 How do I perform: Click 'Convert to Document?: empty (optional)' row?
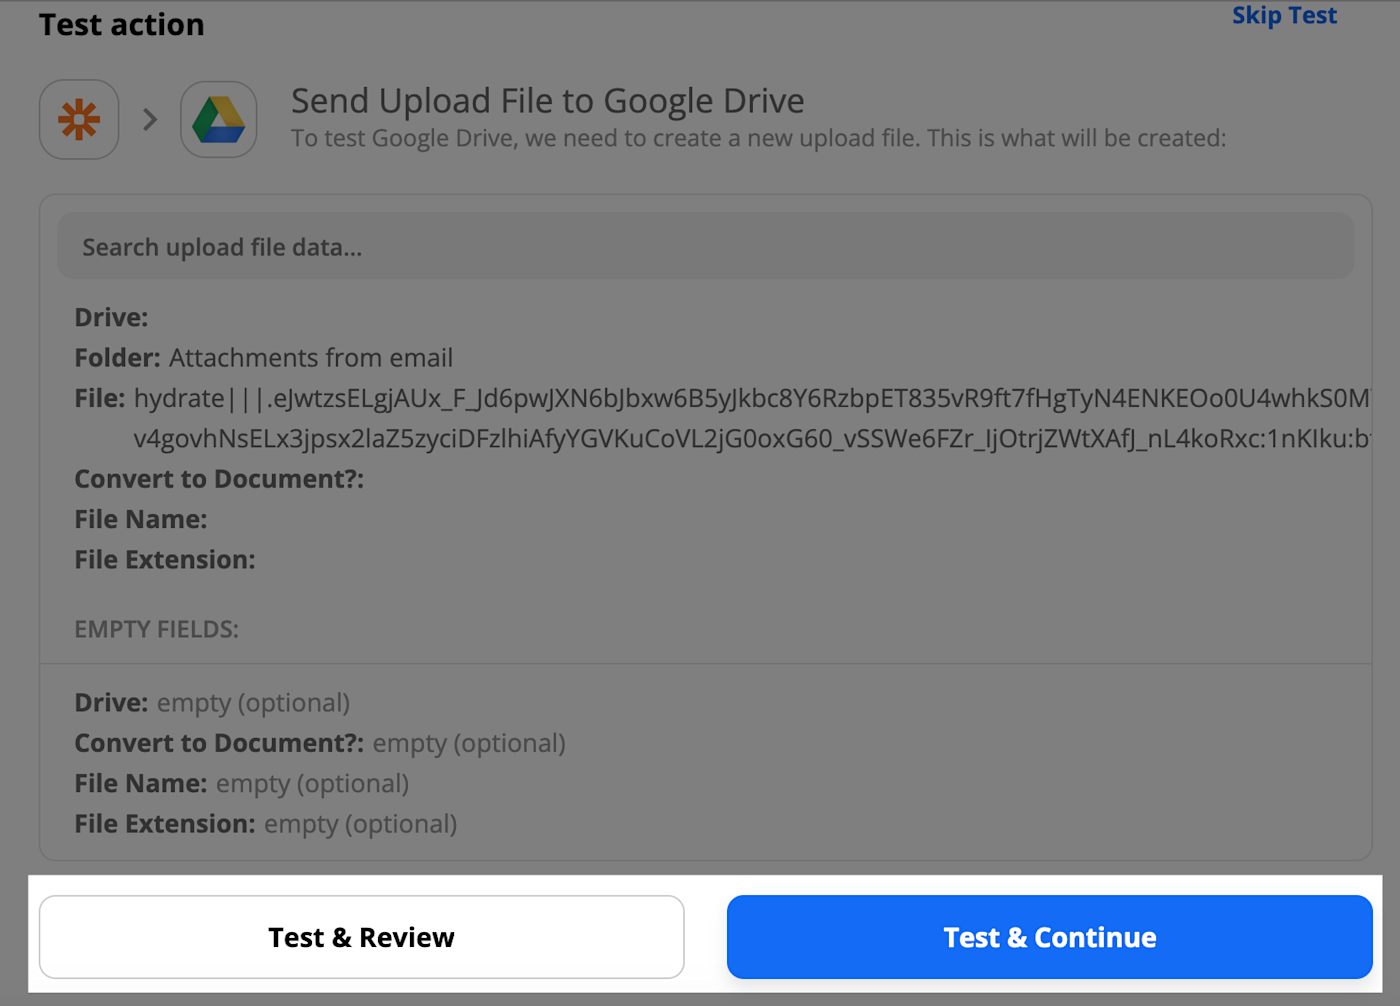click(x=320, y=743)
